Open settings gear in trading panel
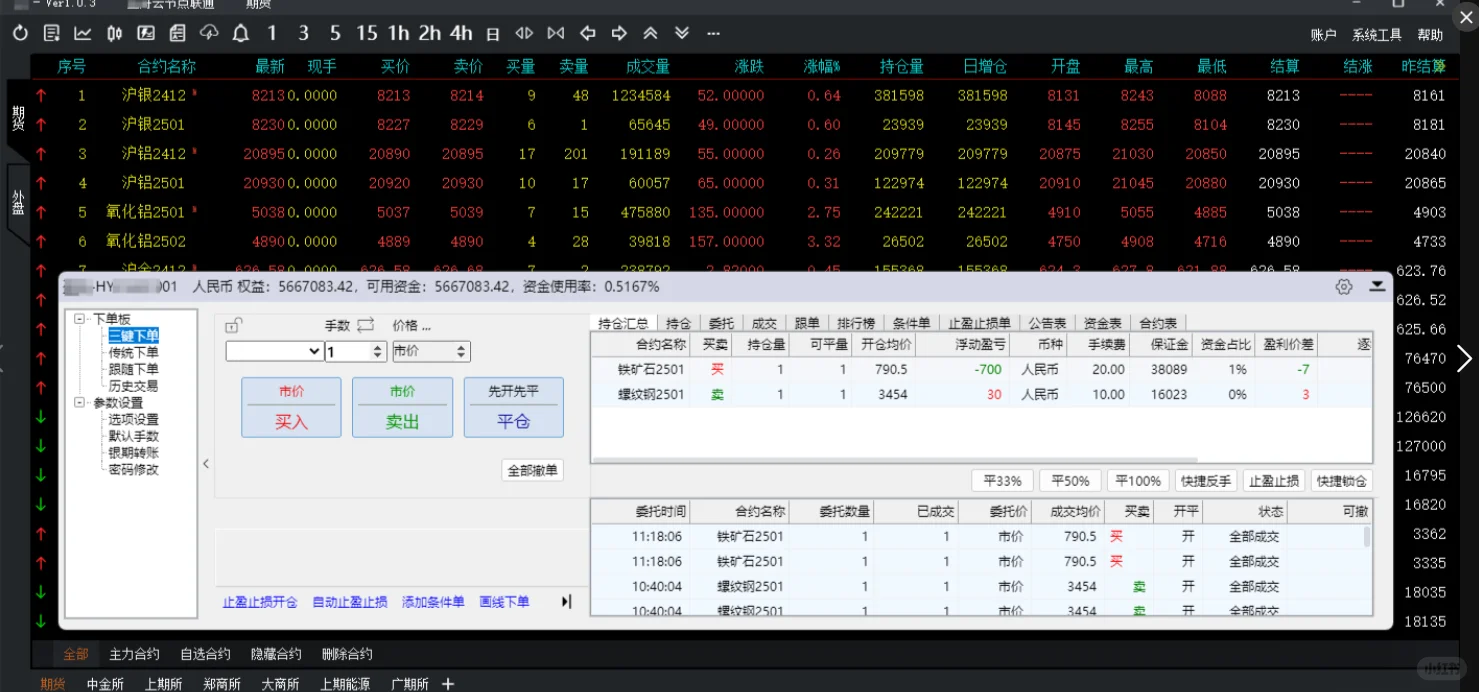Screen dimensions: 1479x692 click(1344, 287)
